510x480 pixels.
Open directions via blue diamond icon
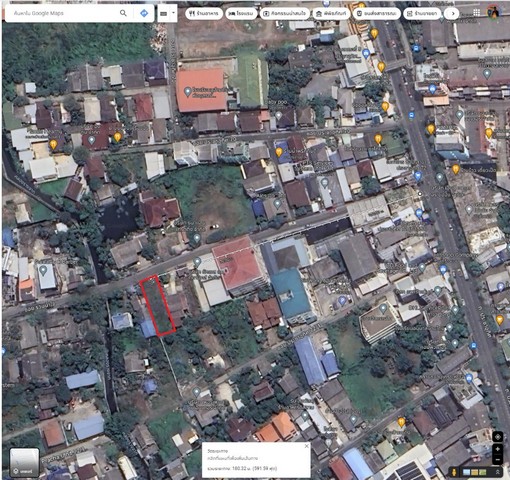144,13
